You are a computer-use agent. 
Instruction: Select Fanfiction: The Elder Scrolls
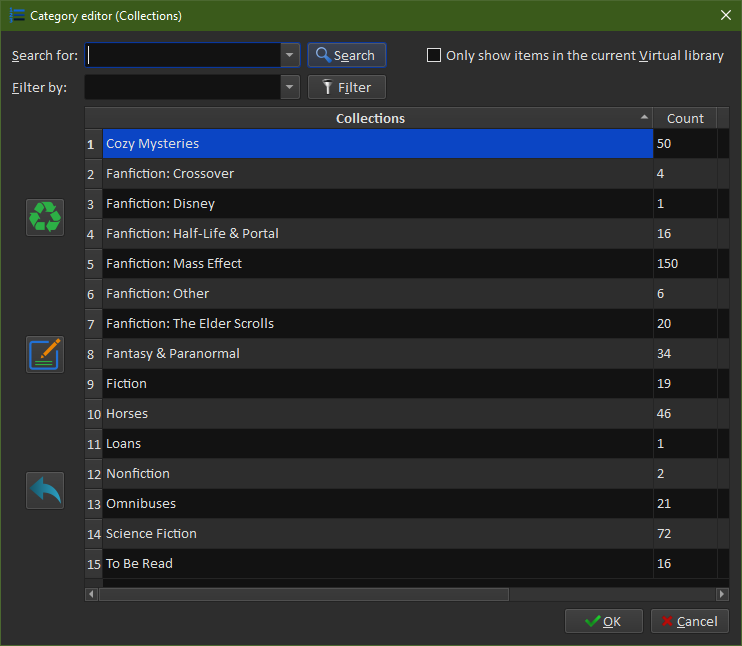[378, 324]
